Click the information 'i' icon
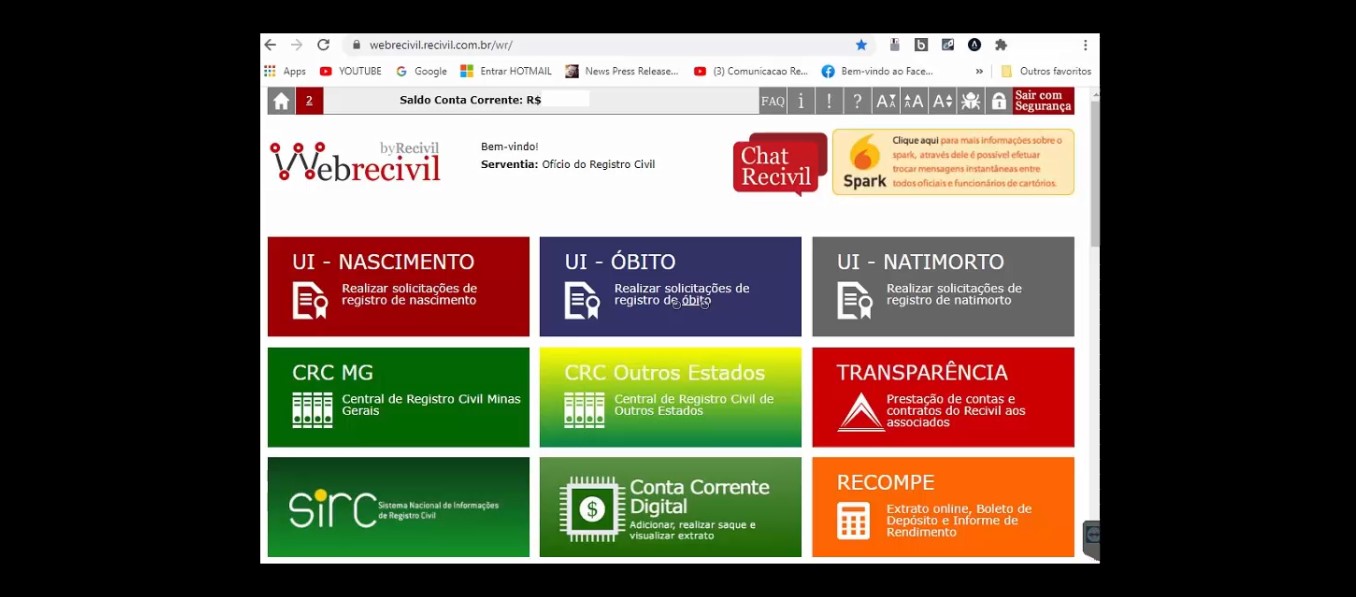This screenshot has width=1356, height=597. coord(800,101)
